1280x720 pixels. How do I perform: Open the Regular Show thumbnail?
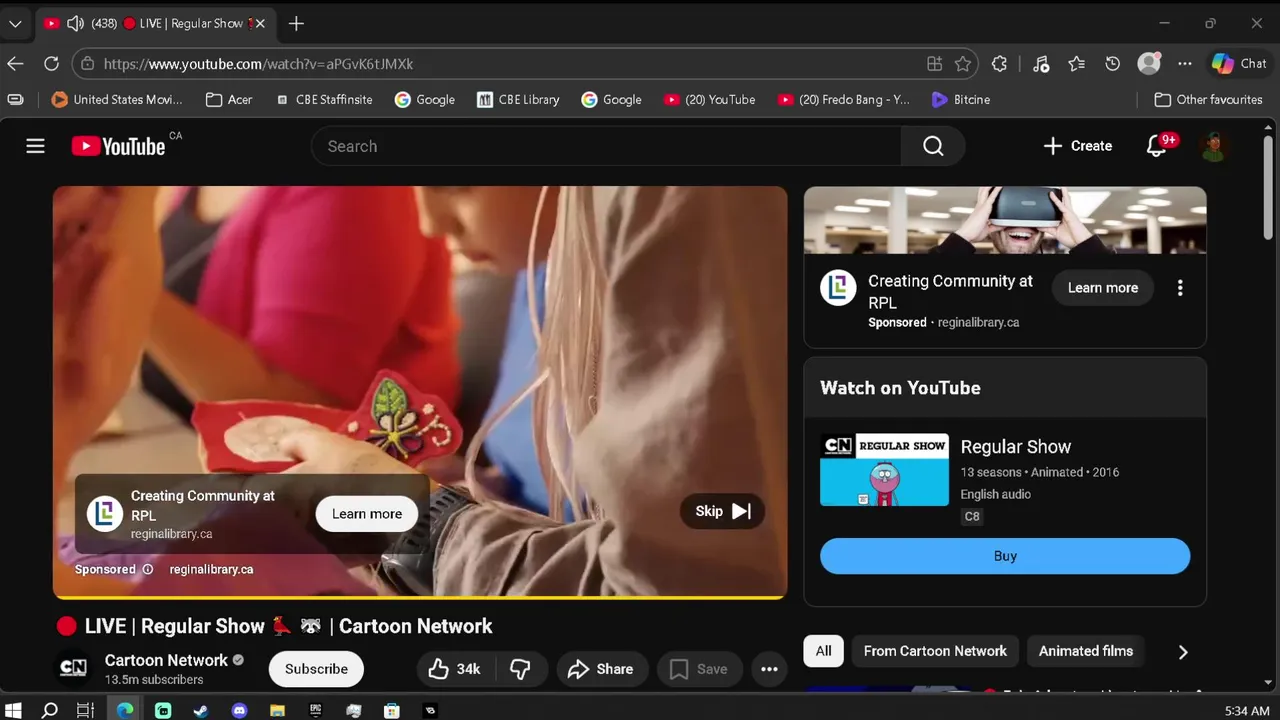point(884,470)
